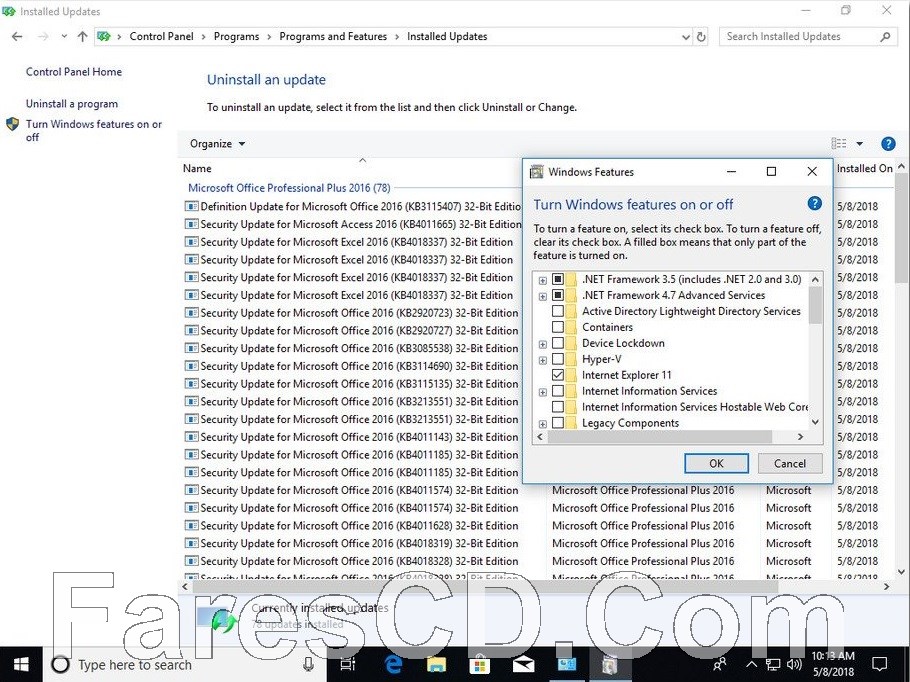Click the address bar location icon
This screenshot has height=682, width=910.
pos(104,37)
